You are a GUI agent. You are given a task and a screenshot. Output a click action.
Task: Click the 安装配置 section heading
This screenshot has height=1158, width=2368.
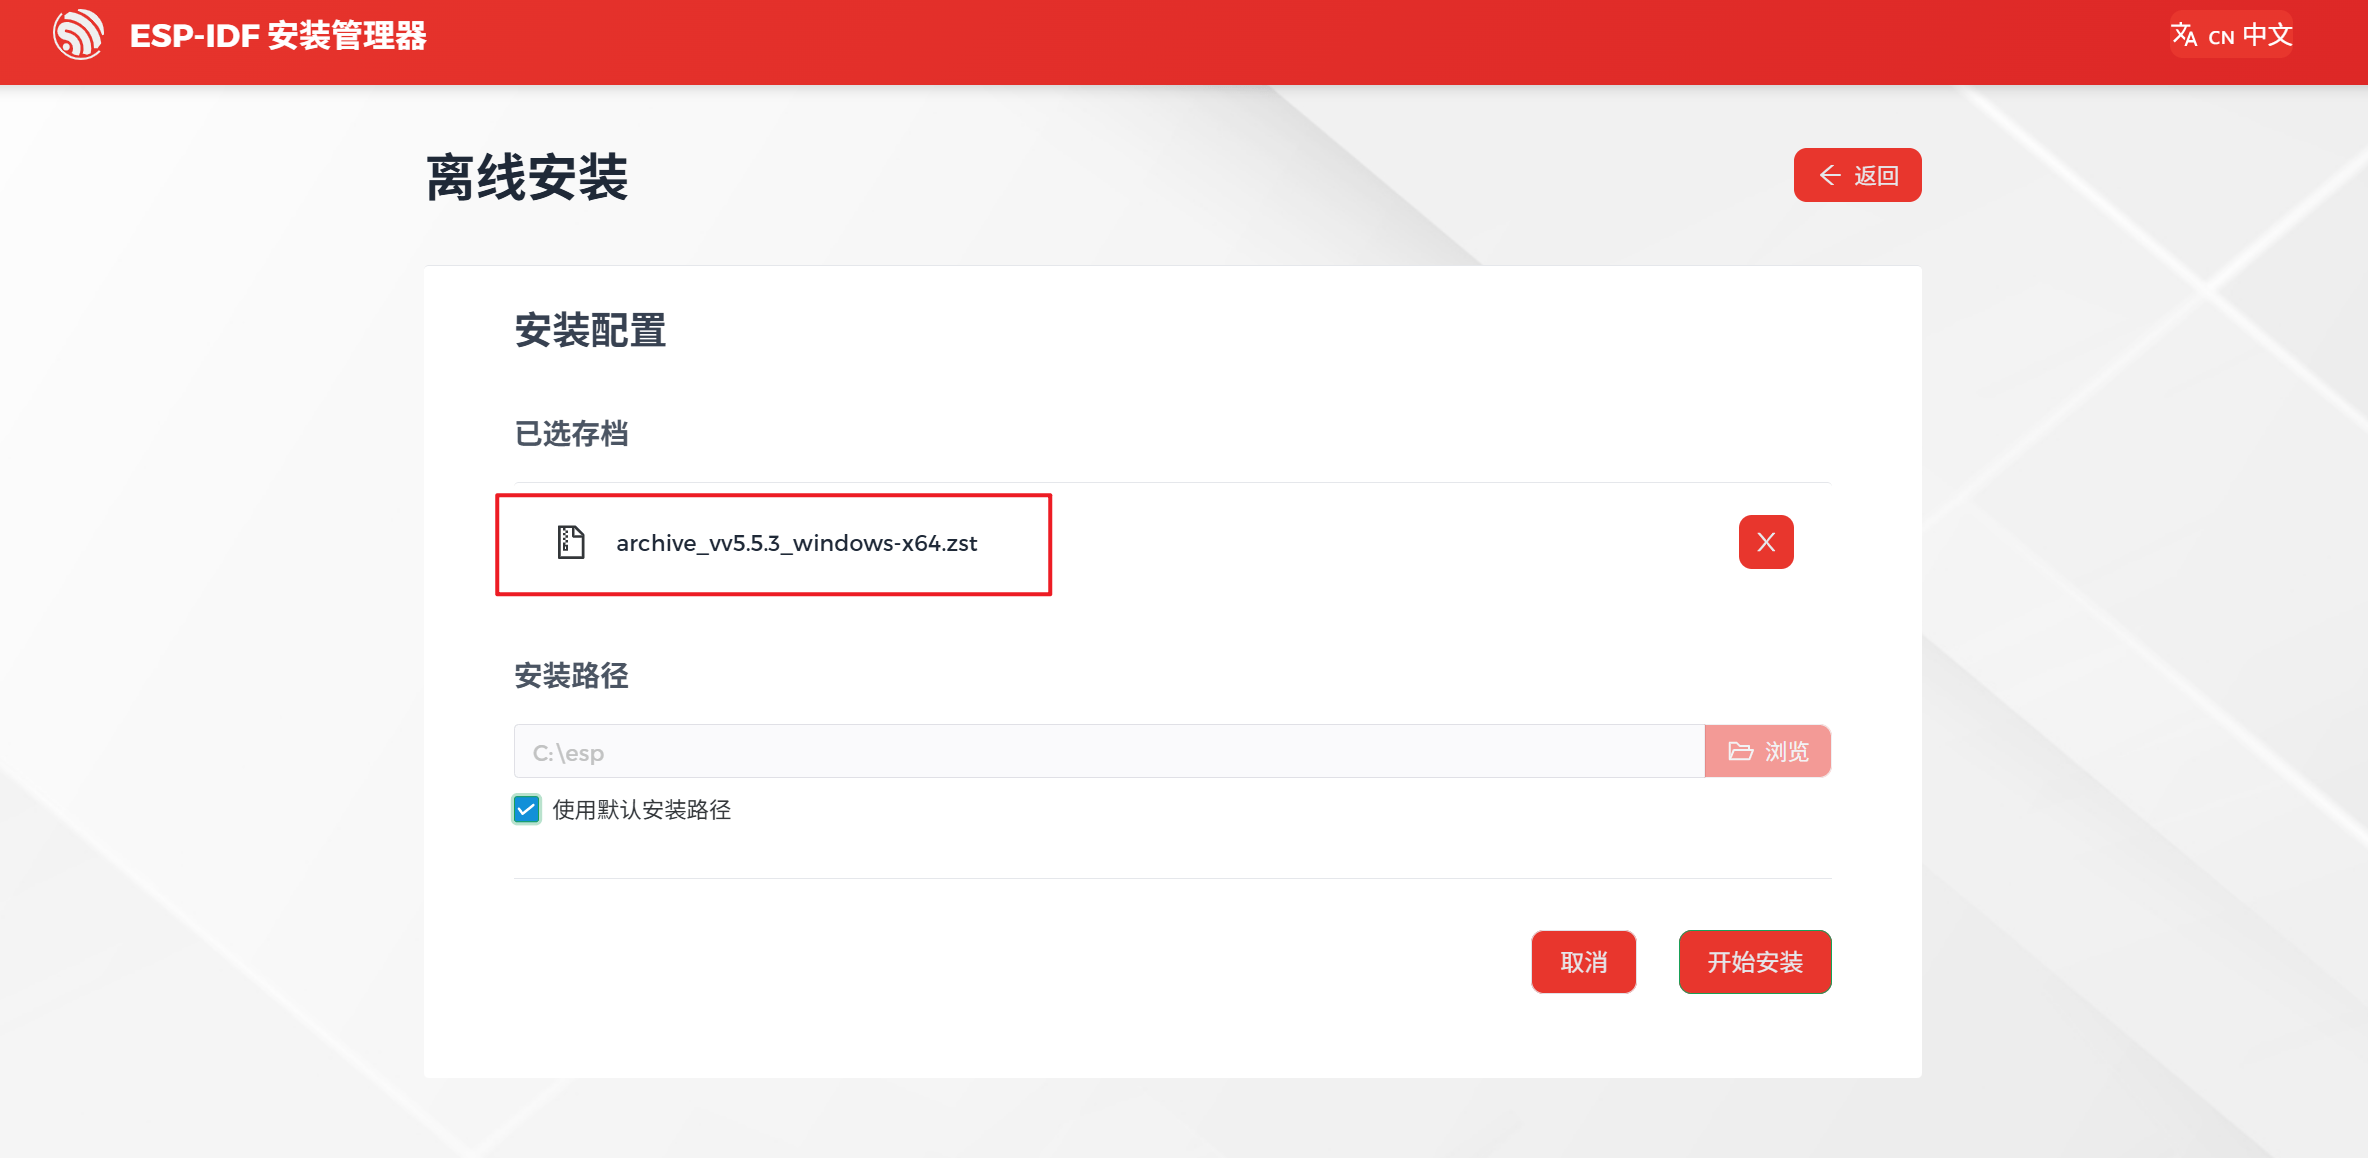coord(590,331)
